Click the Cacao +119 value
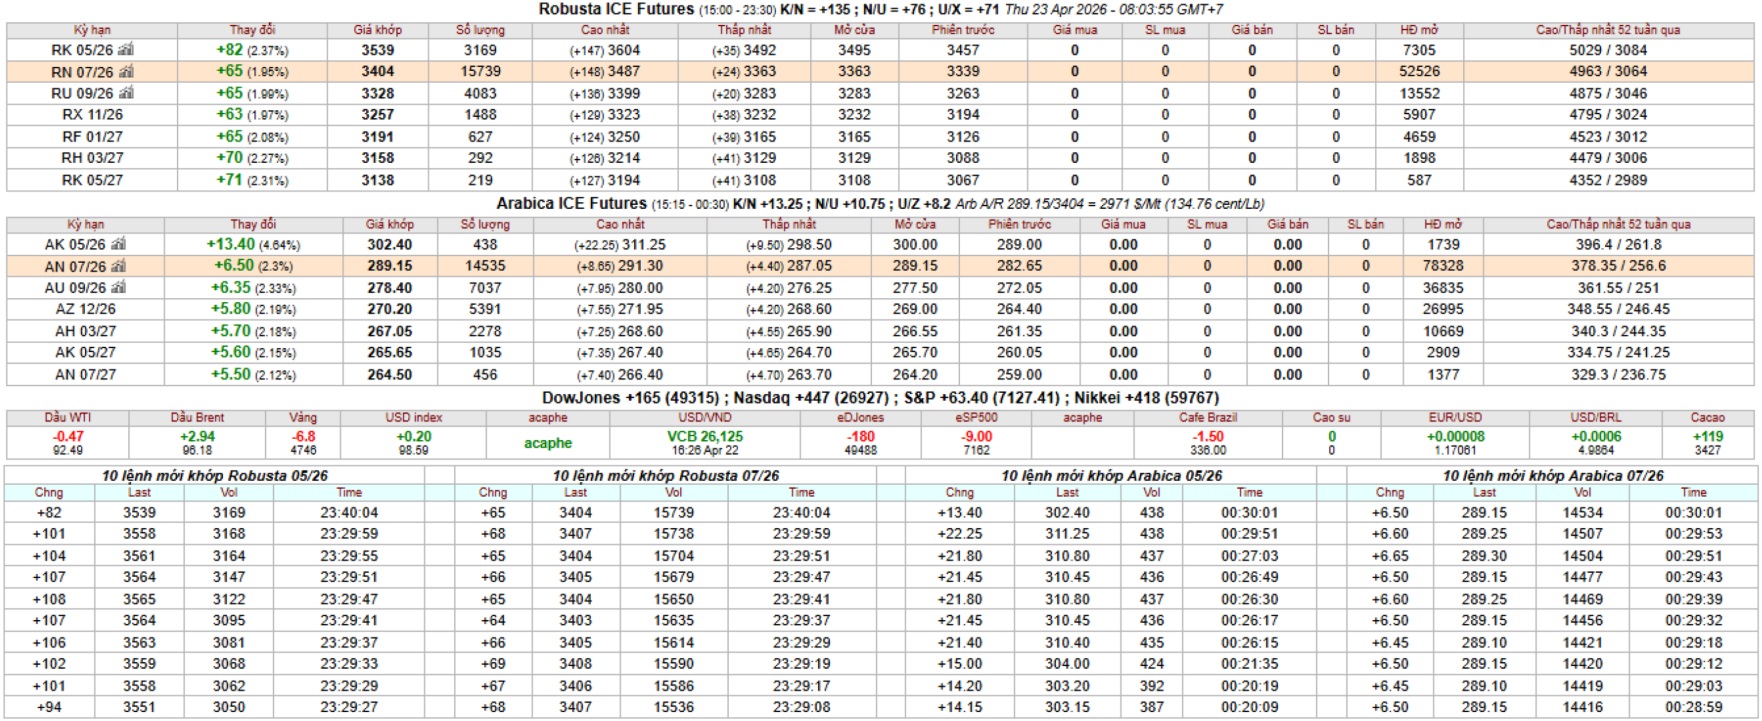 point(1707,437)
